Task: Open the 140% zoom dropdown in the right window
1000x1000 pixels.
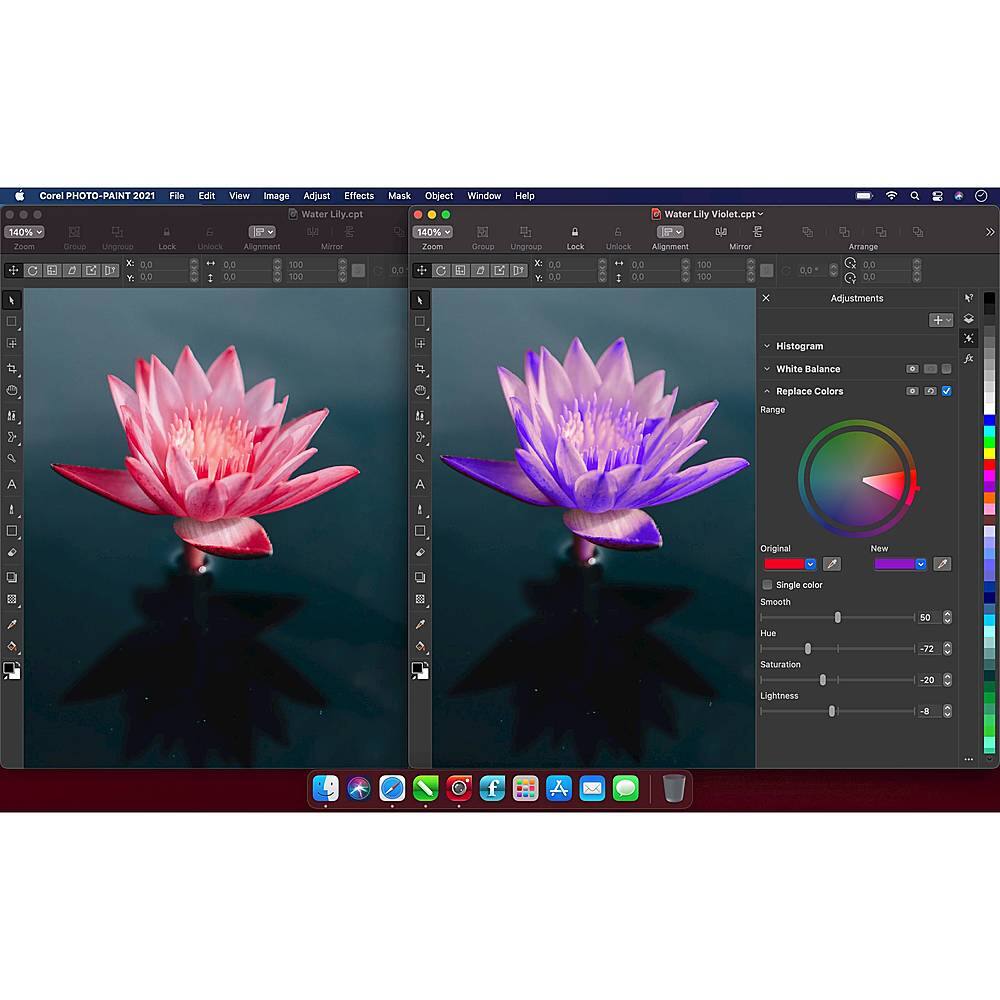Action: [432, 232]
